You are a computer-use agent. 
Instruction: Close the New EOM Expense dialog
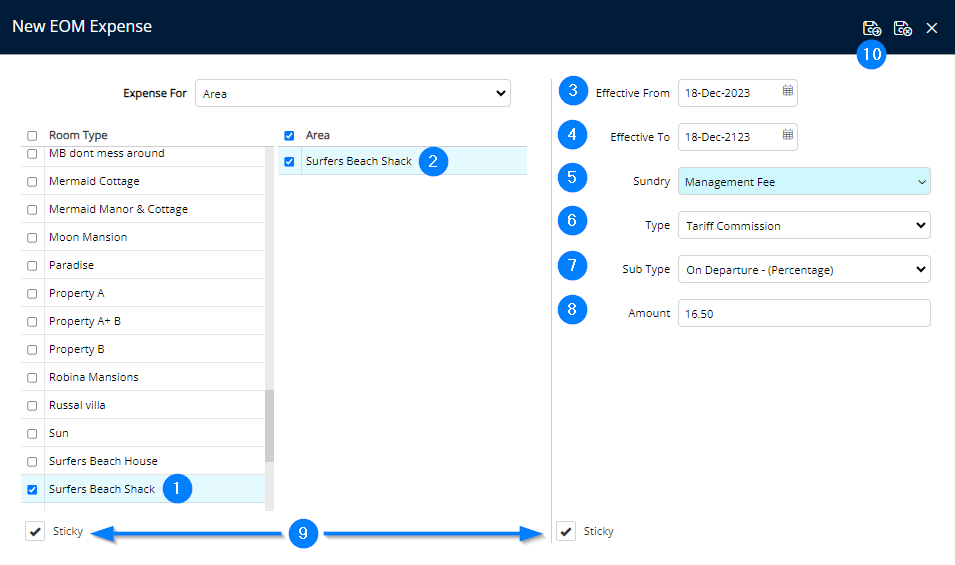click(x=932, y=28)
